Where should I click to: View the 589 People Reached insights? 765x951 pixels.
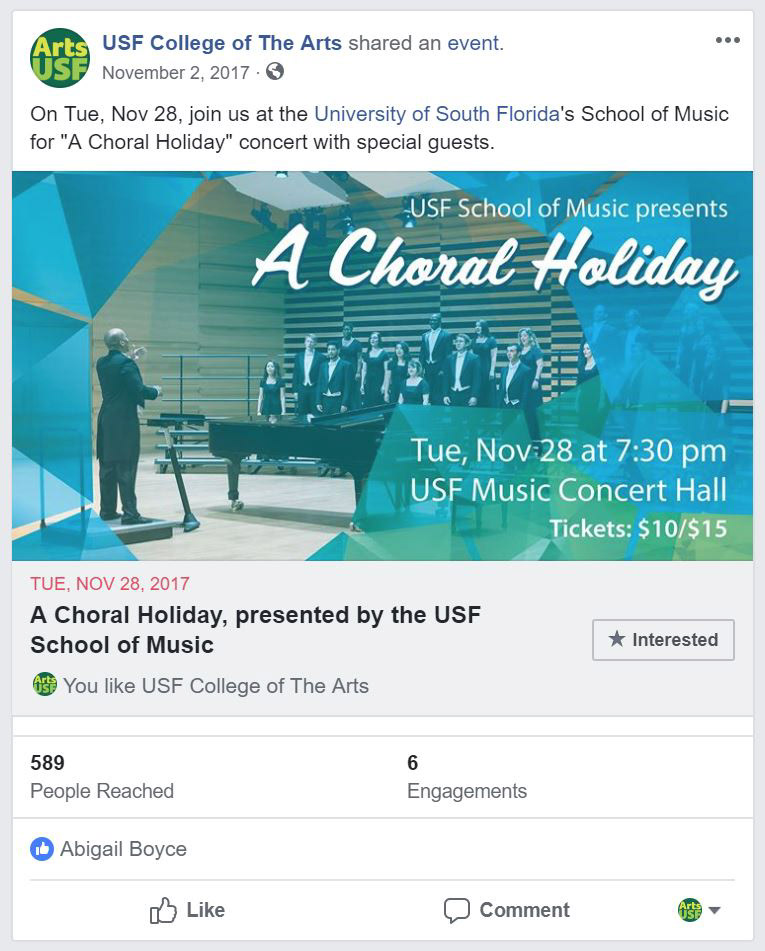coord(102,777)
